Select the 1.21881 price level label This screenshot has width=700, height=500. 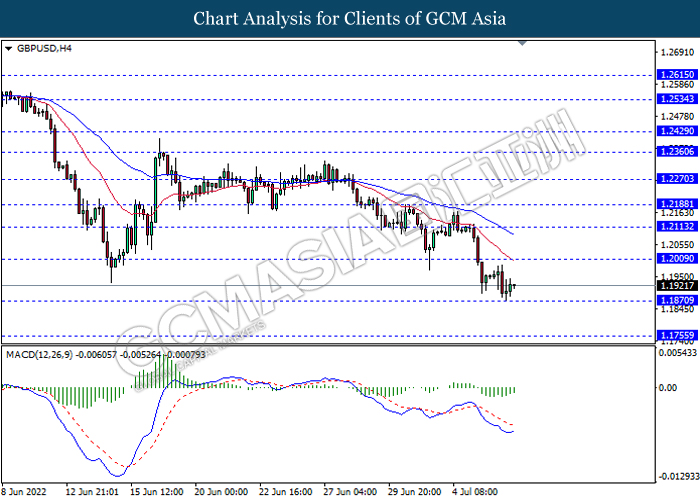point(678,204)
